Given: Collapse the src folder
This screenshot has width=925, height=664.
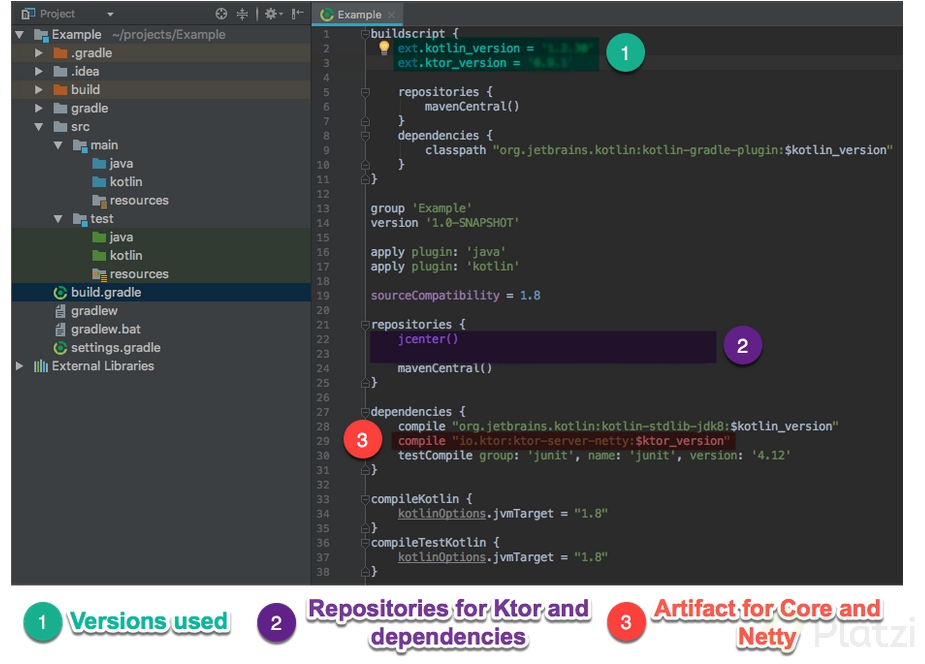Looking at the screenshot, I should (x=39, y=127).
